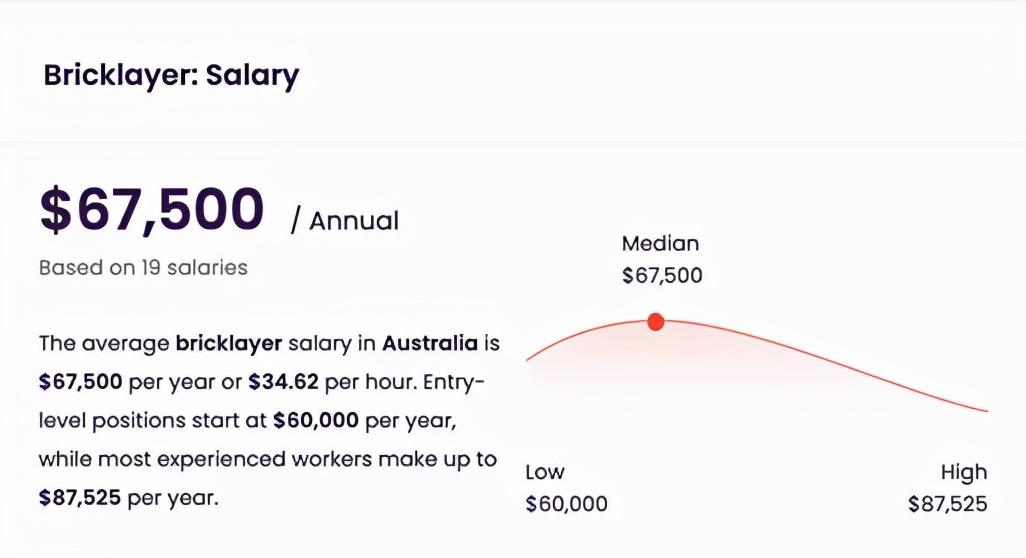Click the "Low" label below the chart

point(545,472)
